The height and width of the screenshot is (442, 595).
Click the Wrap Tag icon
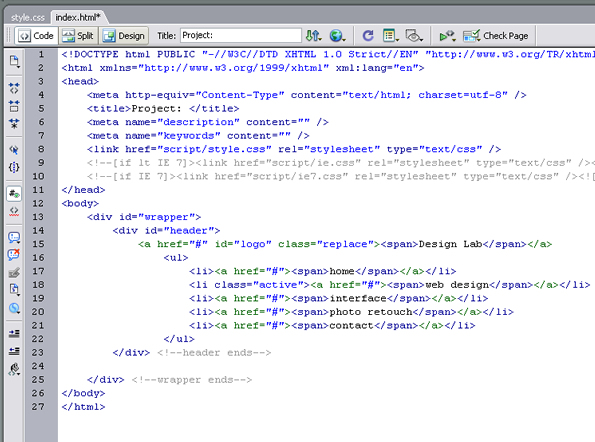[14, 272]
